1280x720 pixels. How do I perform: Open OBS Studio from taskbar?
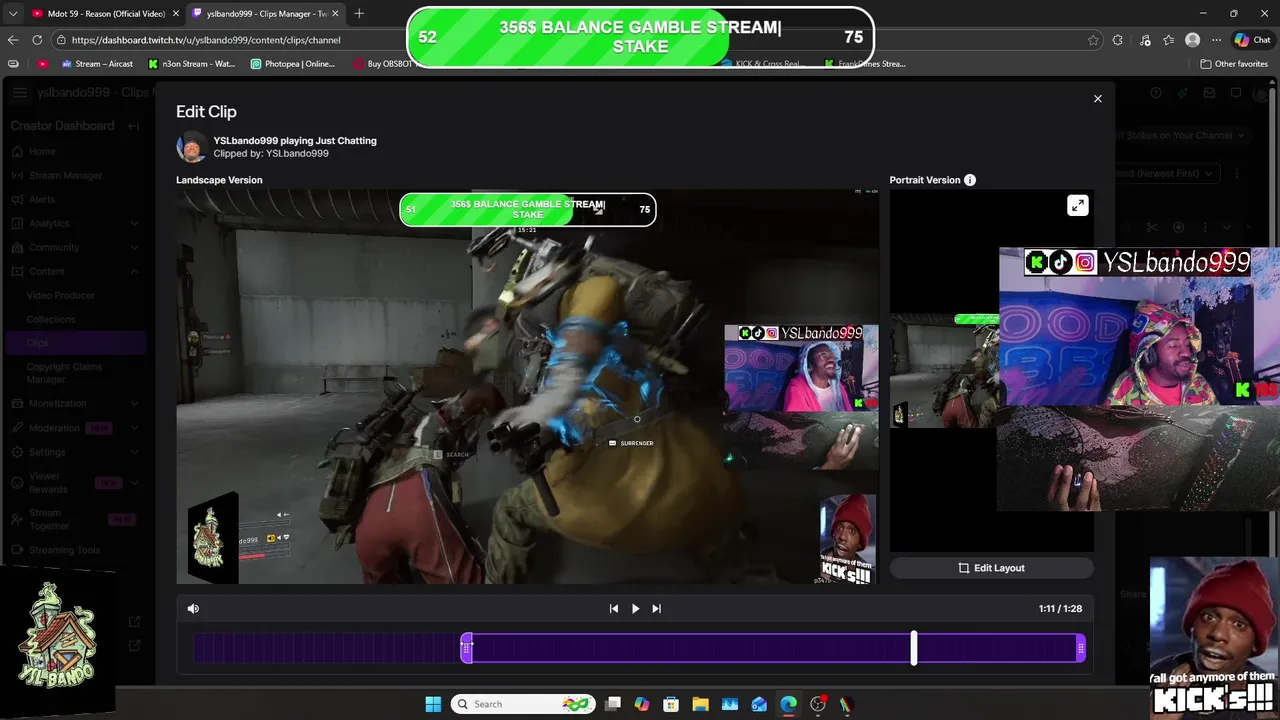[x=818, y=704]
